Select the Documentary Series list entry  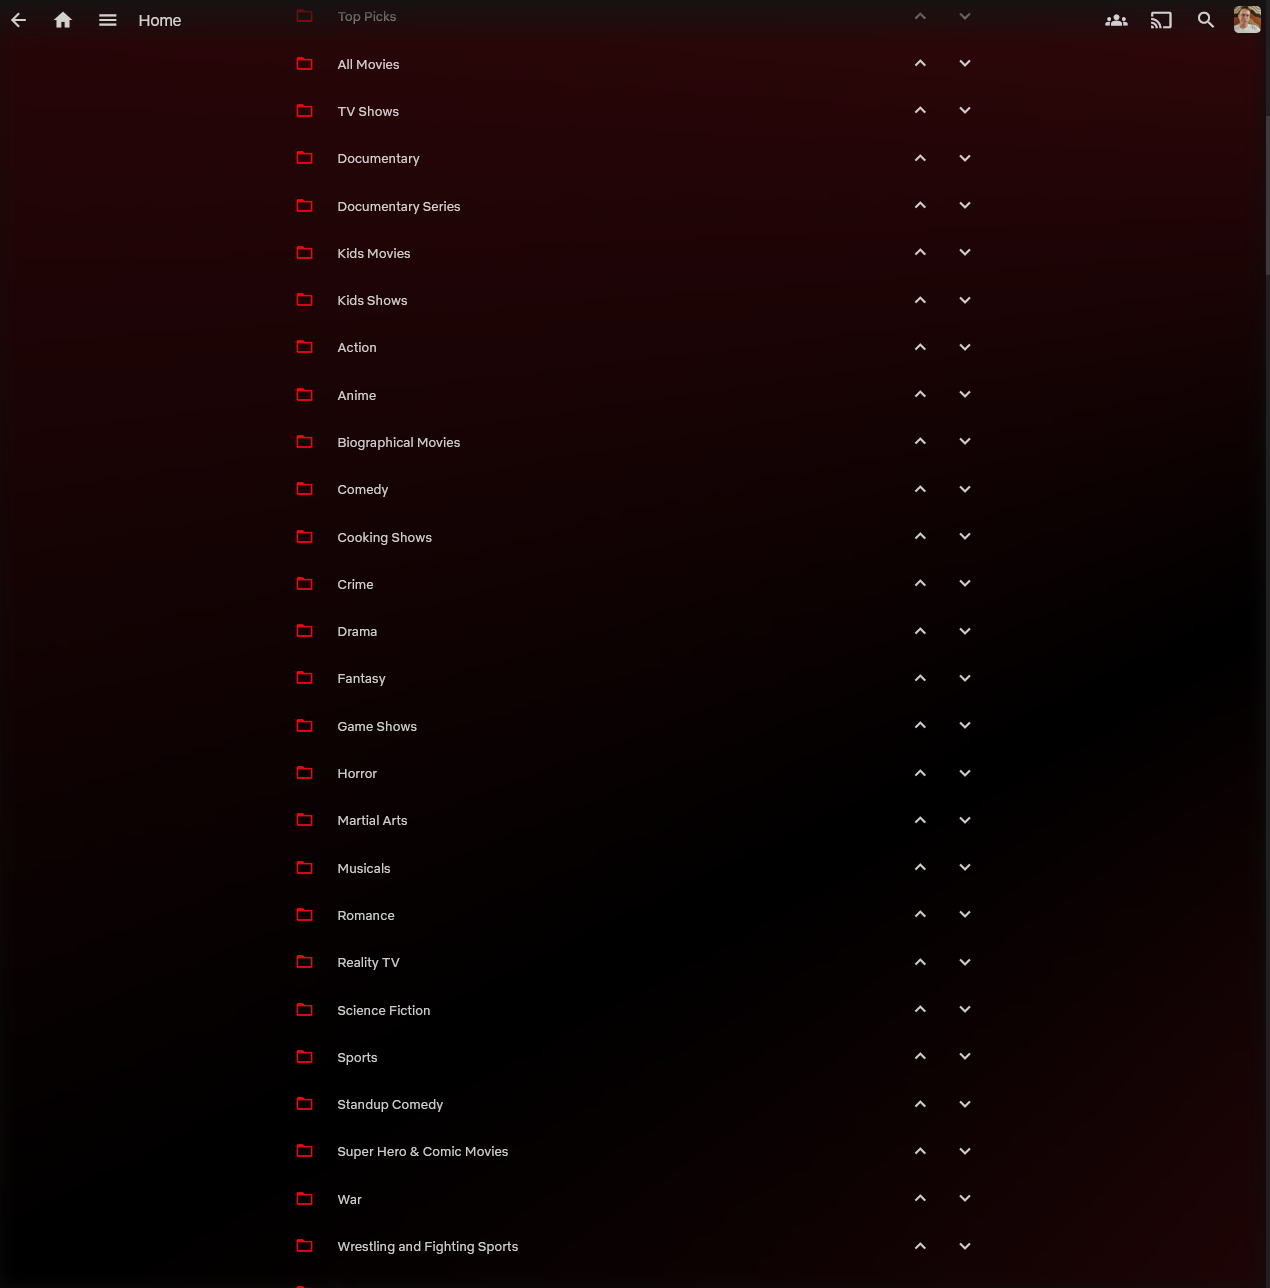(x=398, y=206)
